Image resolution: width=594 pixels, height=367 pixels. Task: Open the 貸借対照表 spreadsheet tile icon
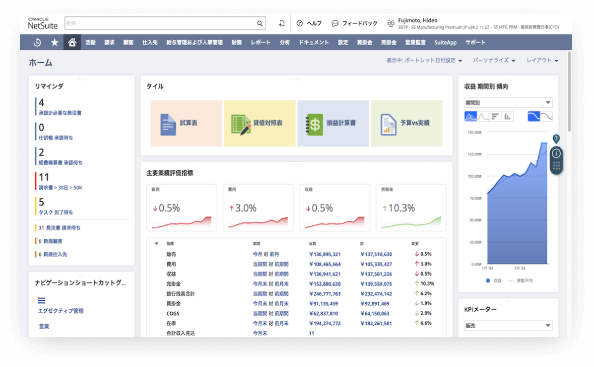[x=241, y=124]
